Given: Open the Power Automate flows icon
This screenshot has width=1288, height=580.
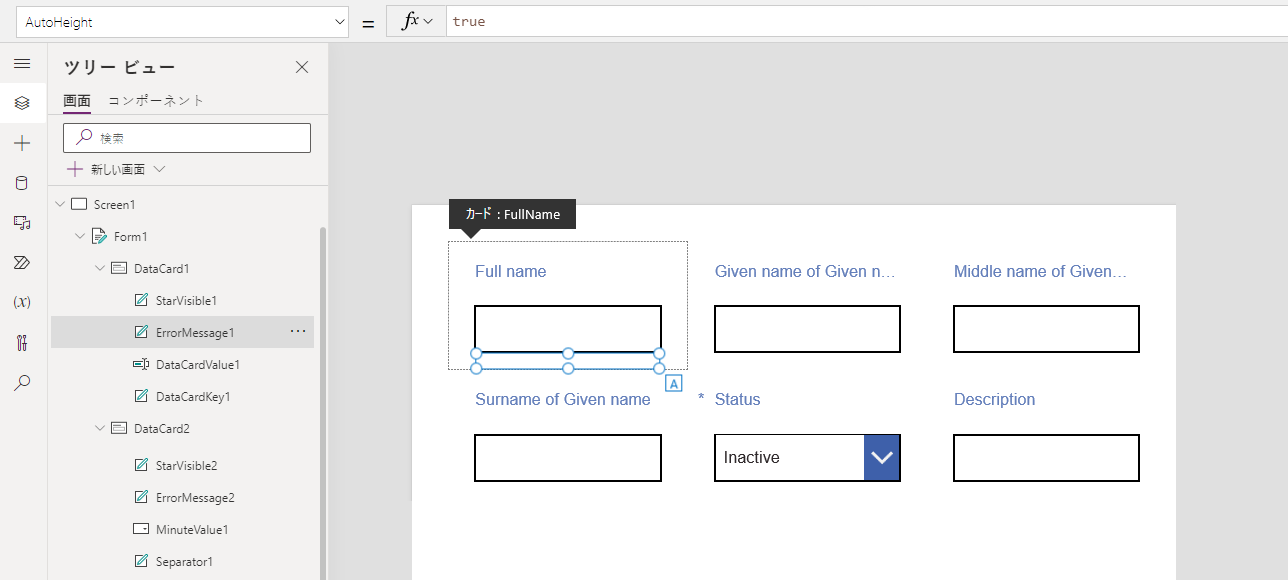Looking at the screenshot, I should click(22, 263).
